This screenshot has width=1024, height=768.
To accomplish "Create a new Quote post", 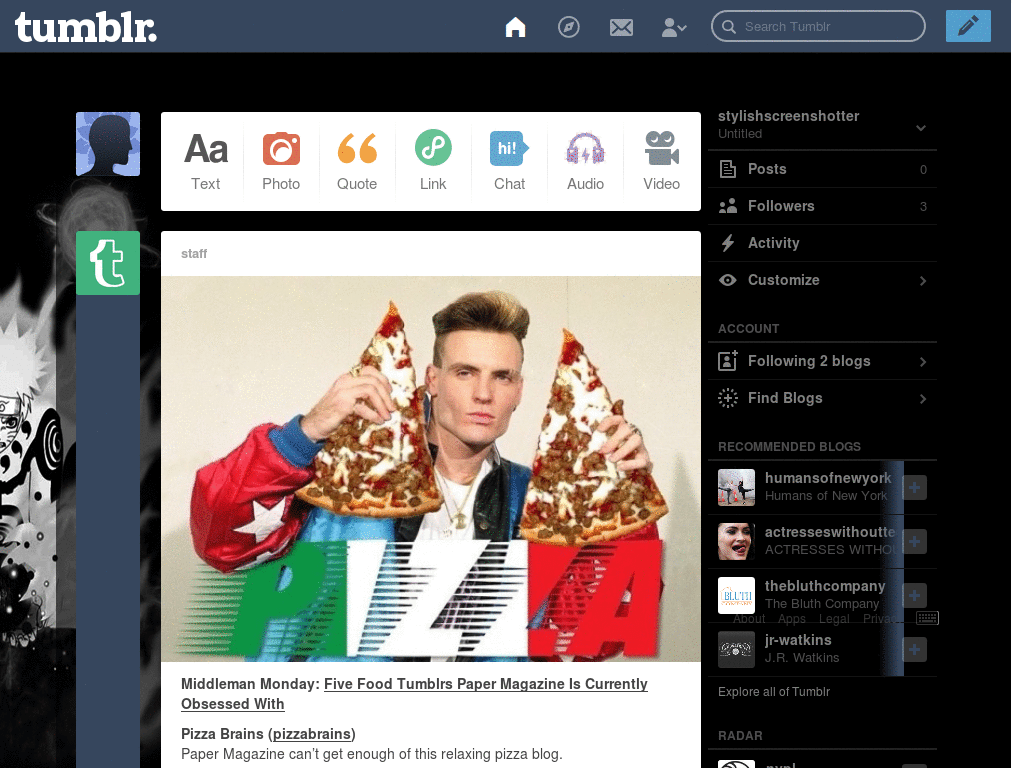I will pos(357,161).
